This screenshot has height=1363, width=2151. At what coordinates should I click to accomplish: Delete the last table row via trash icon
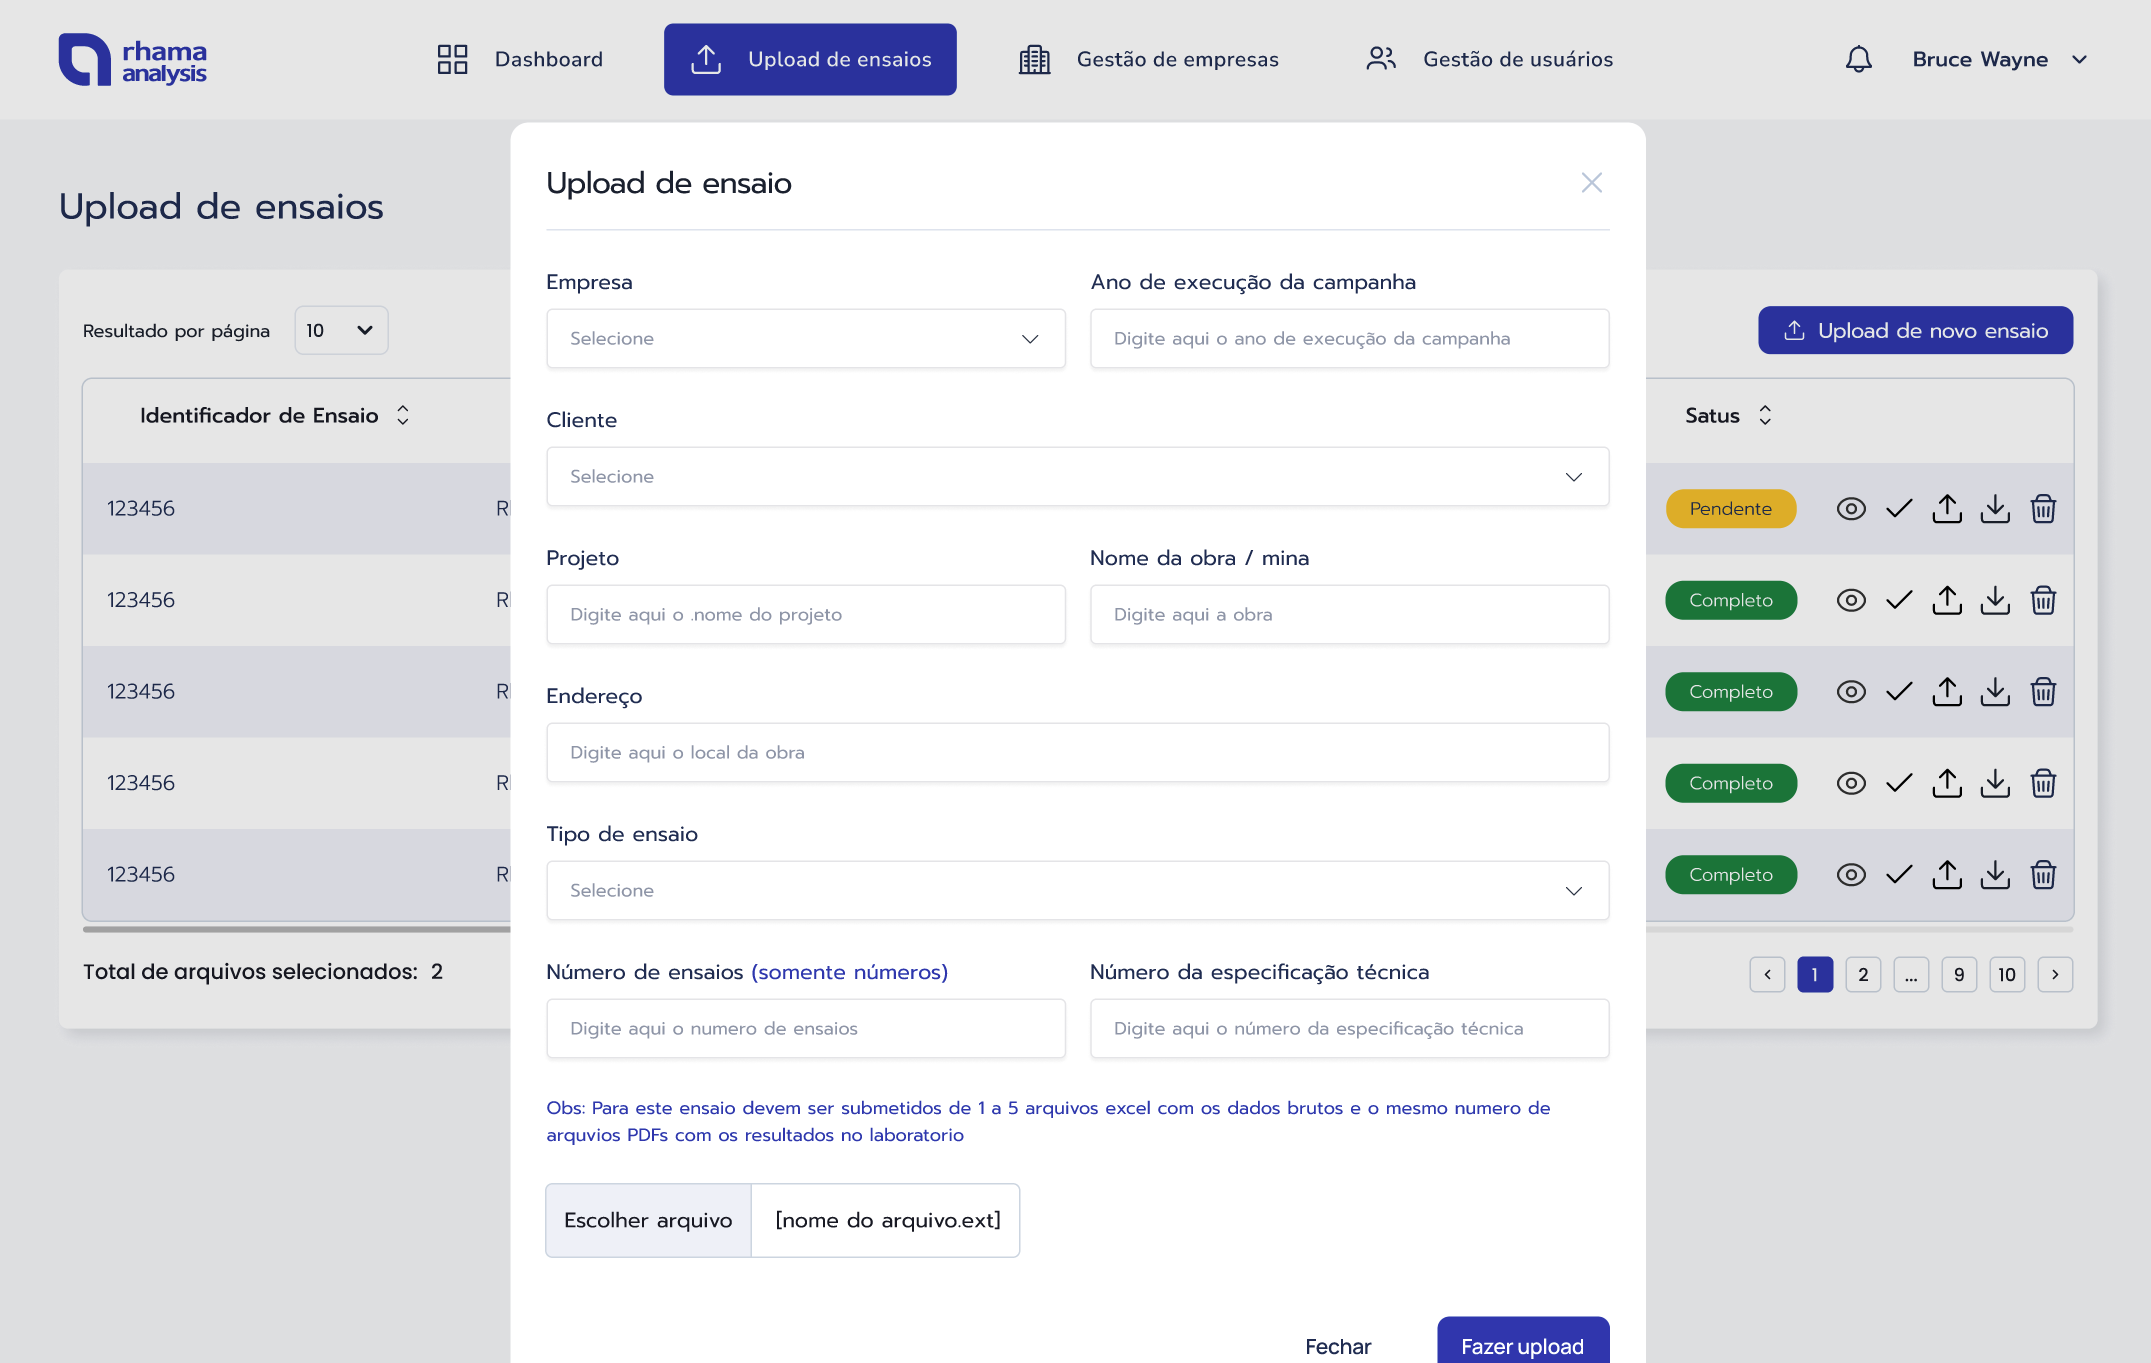coord(2043,875)
